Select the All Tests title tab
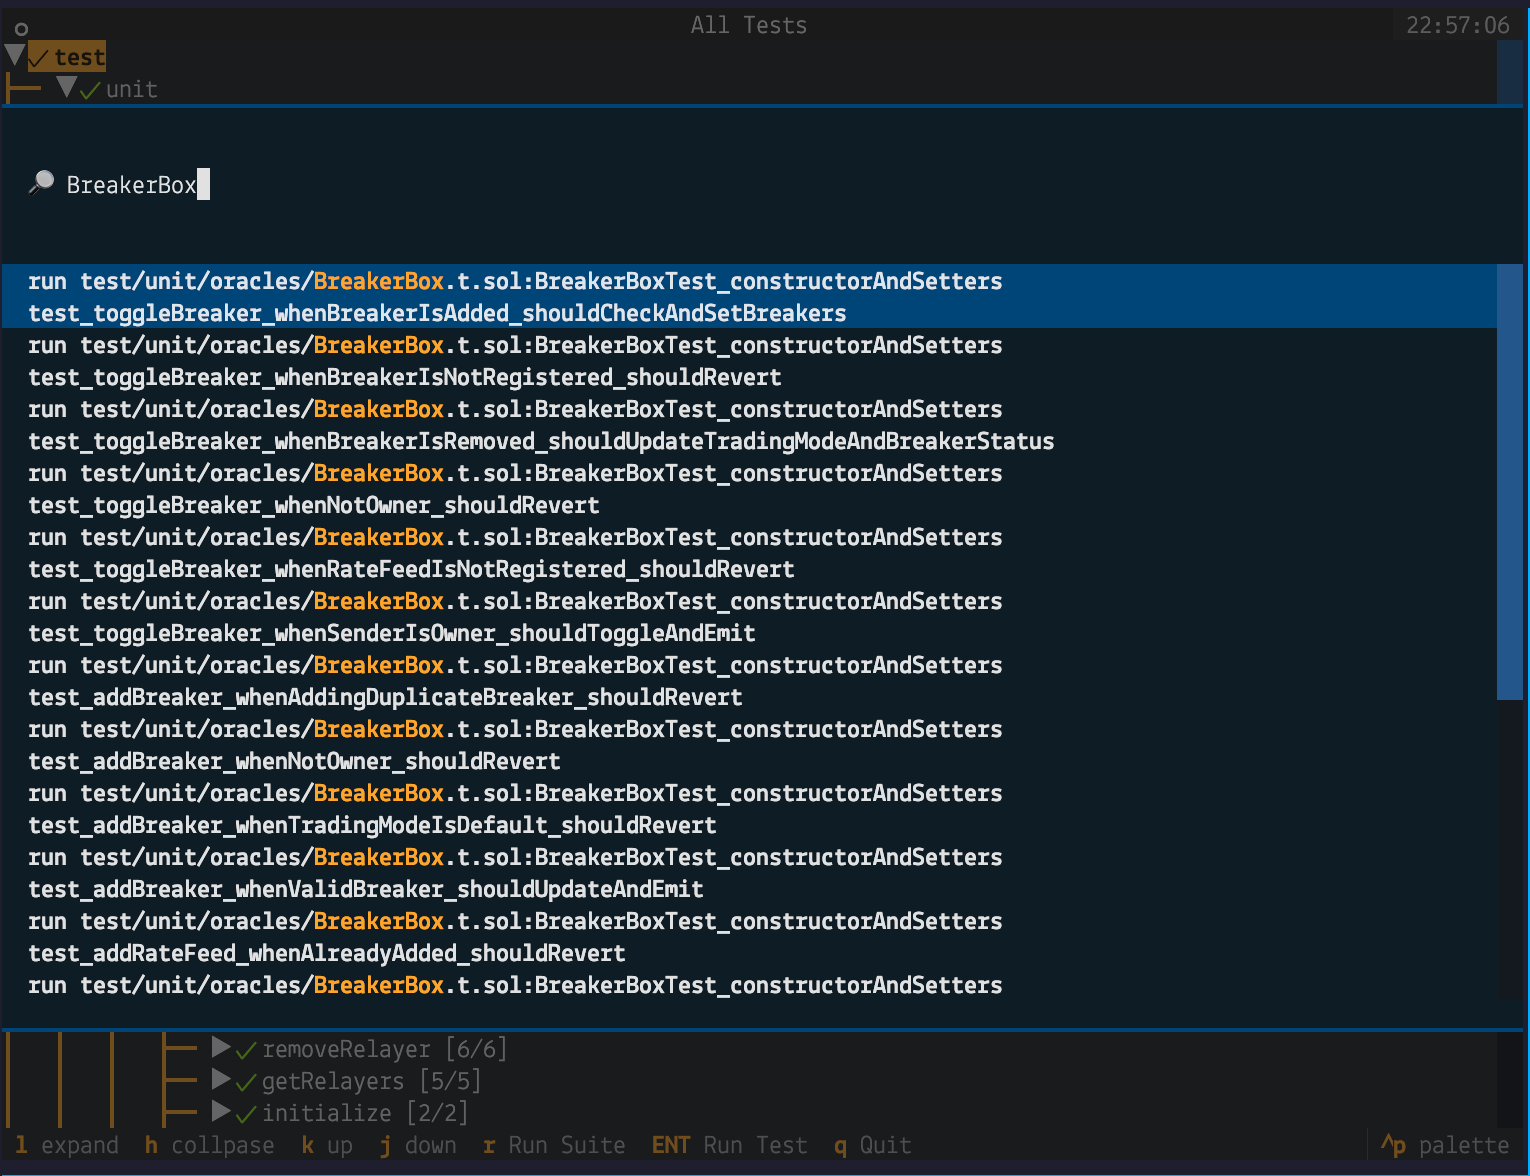 [748, 25]
